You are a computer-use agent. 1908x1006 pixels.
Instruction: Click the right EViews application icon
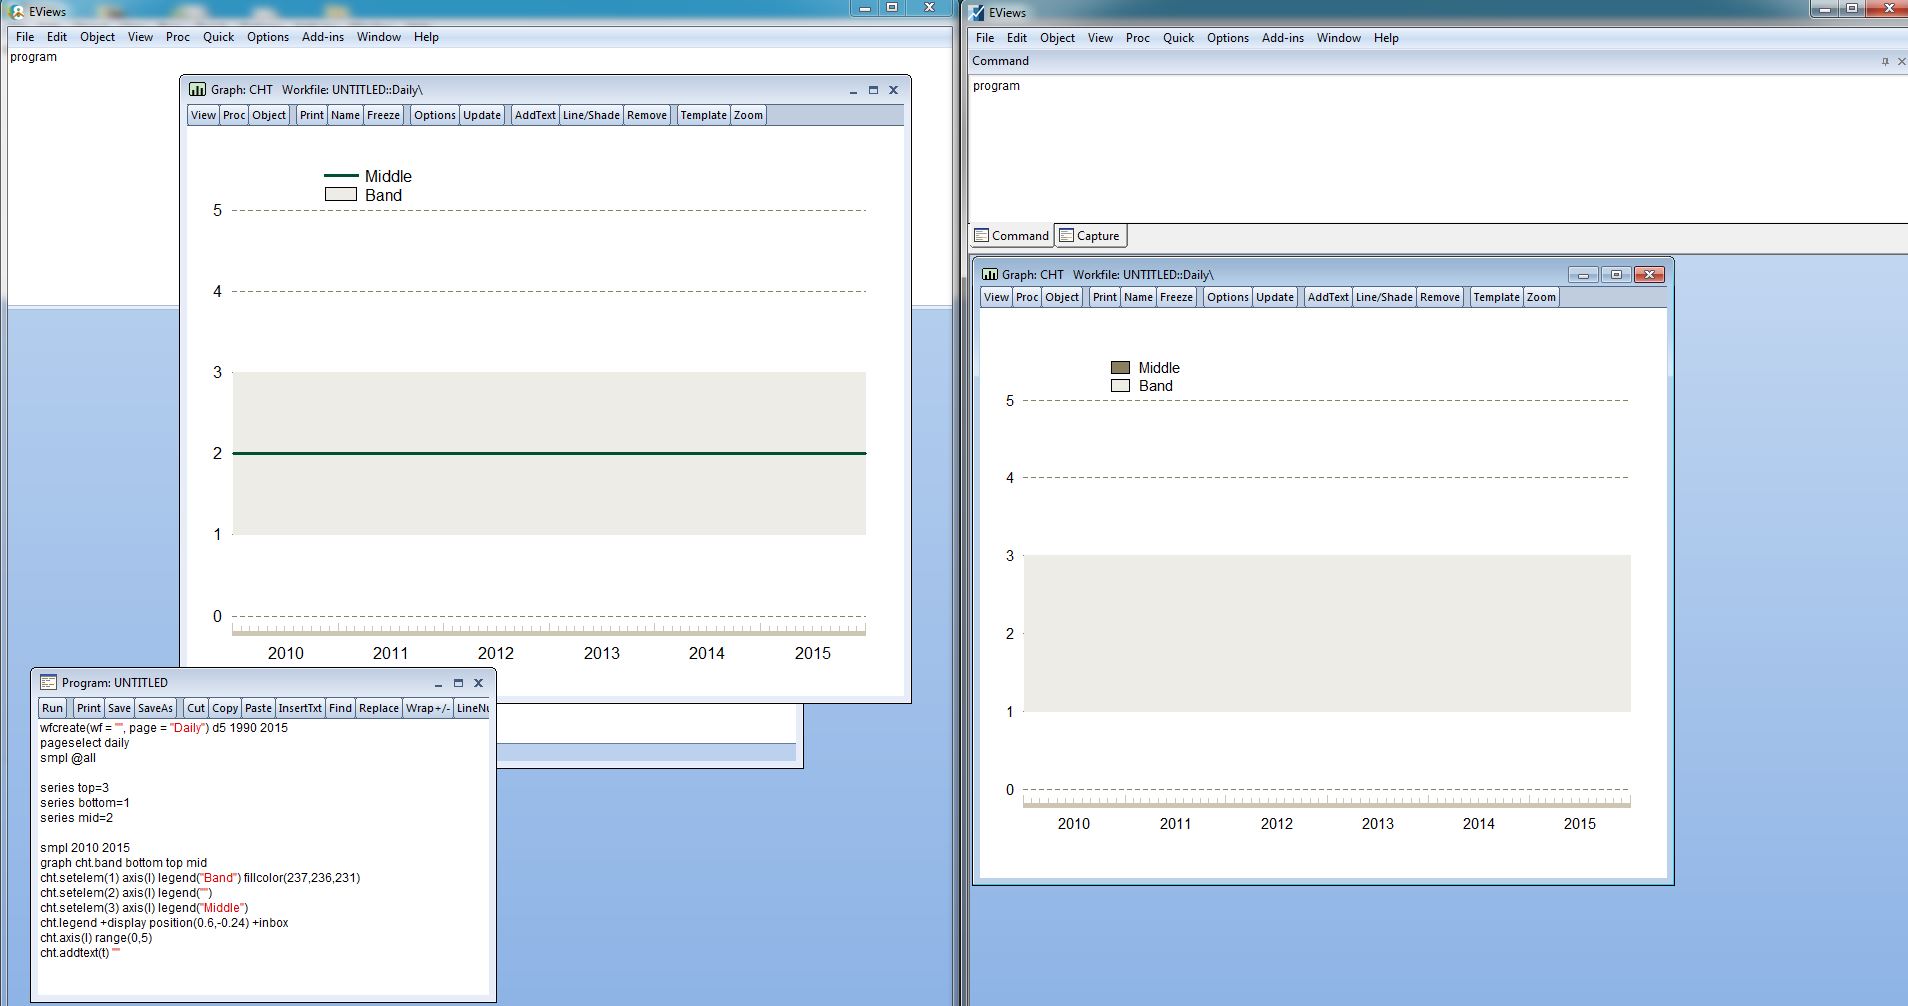[977, 12]
